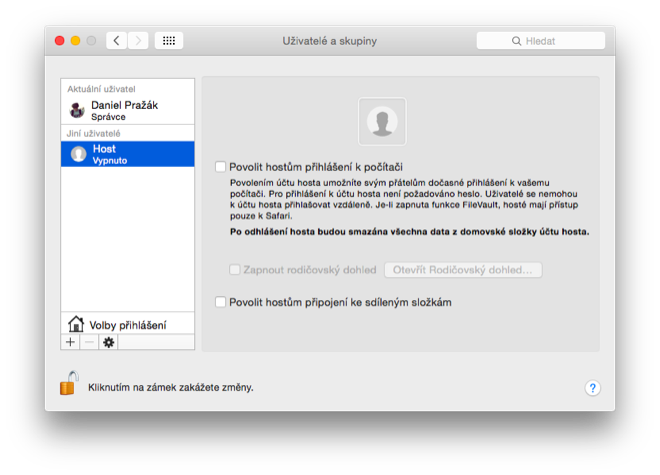This screenshot has width=660, height=475.
Task: Click the Host account silhouette icon
Action: coord(78,154)
